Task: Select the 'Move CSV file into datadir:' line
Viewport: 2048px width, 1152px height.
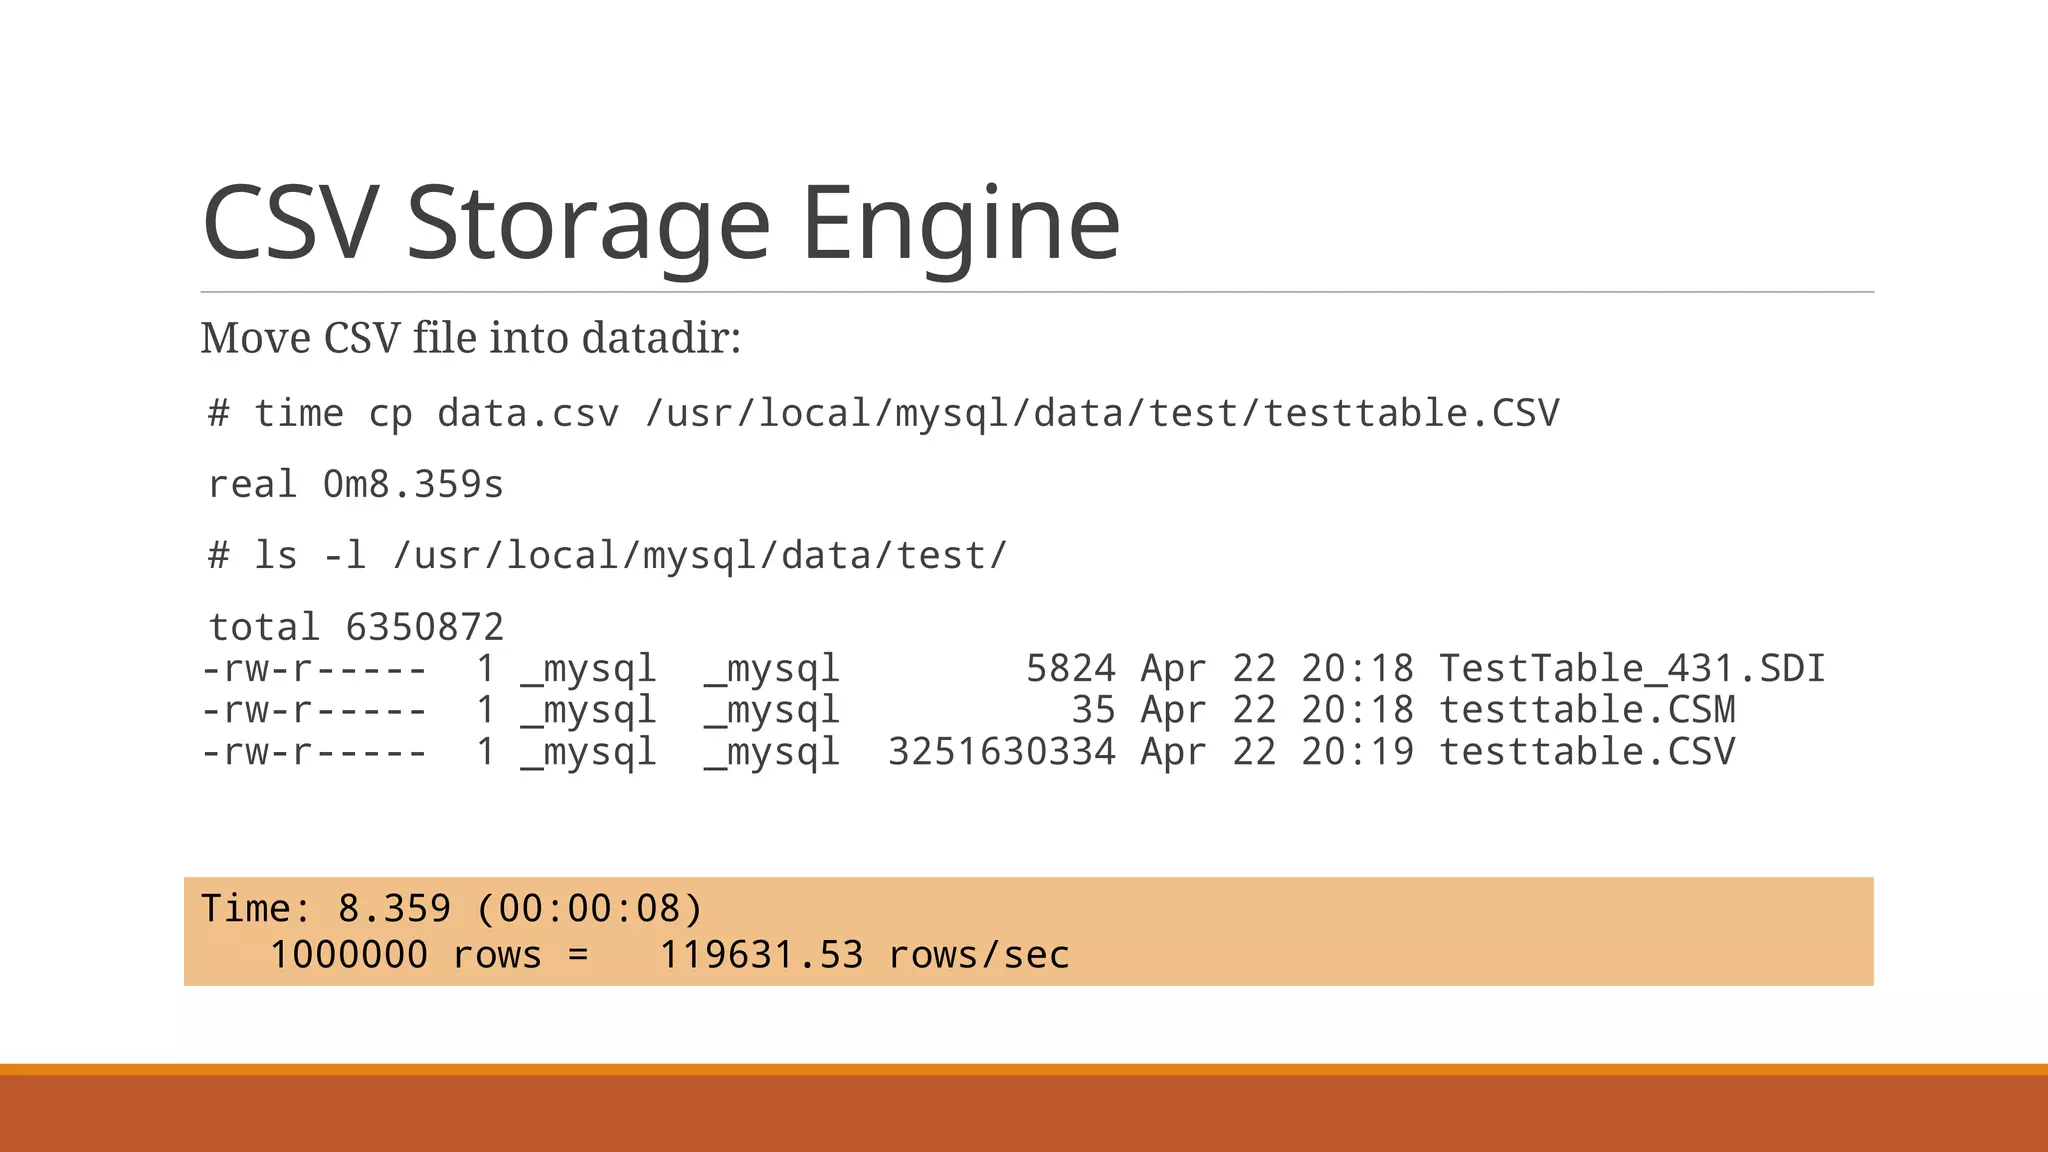Action: tap(470, 338)
